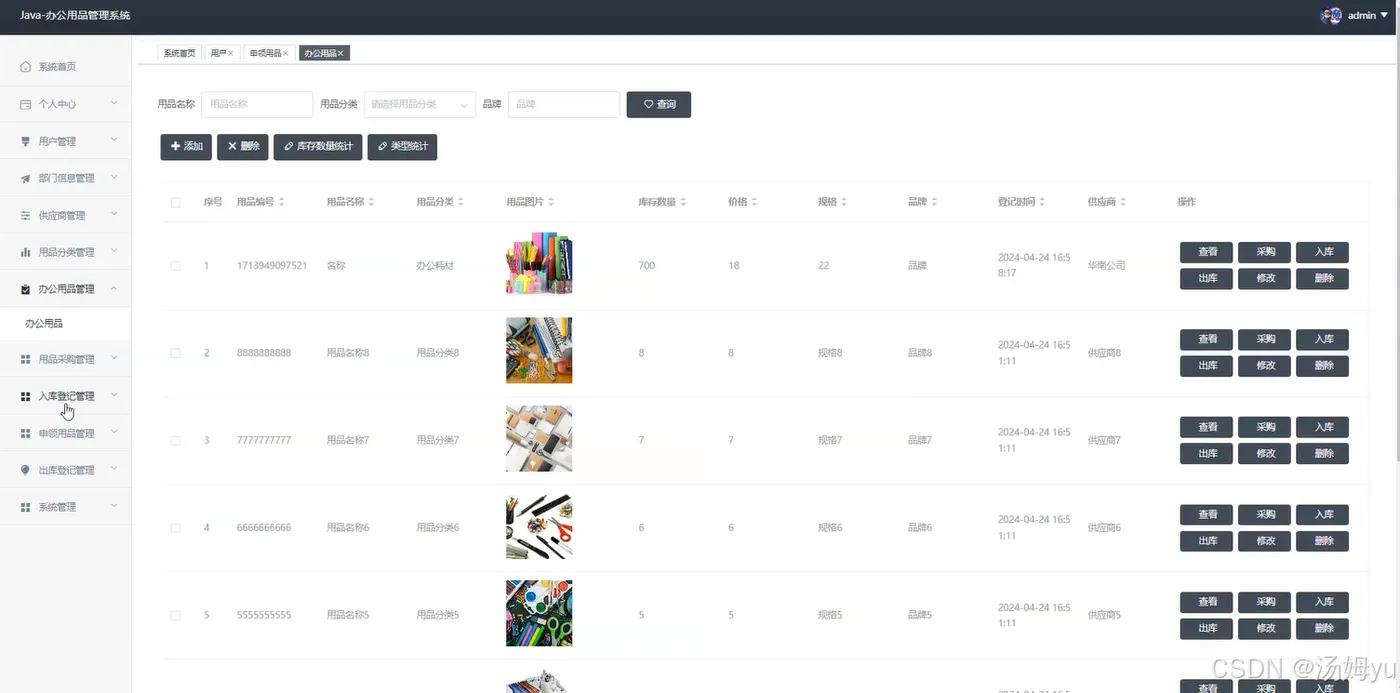Sort by 用品图片 column arrows
The image size is (1400, 693).
551,202
